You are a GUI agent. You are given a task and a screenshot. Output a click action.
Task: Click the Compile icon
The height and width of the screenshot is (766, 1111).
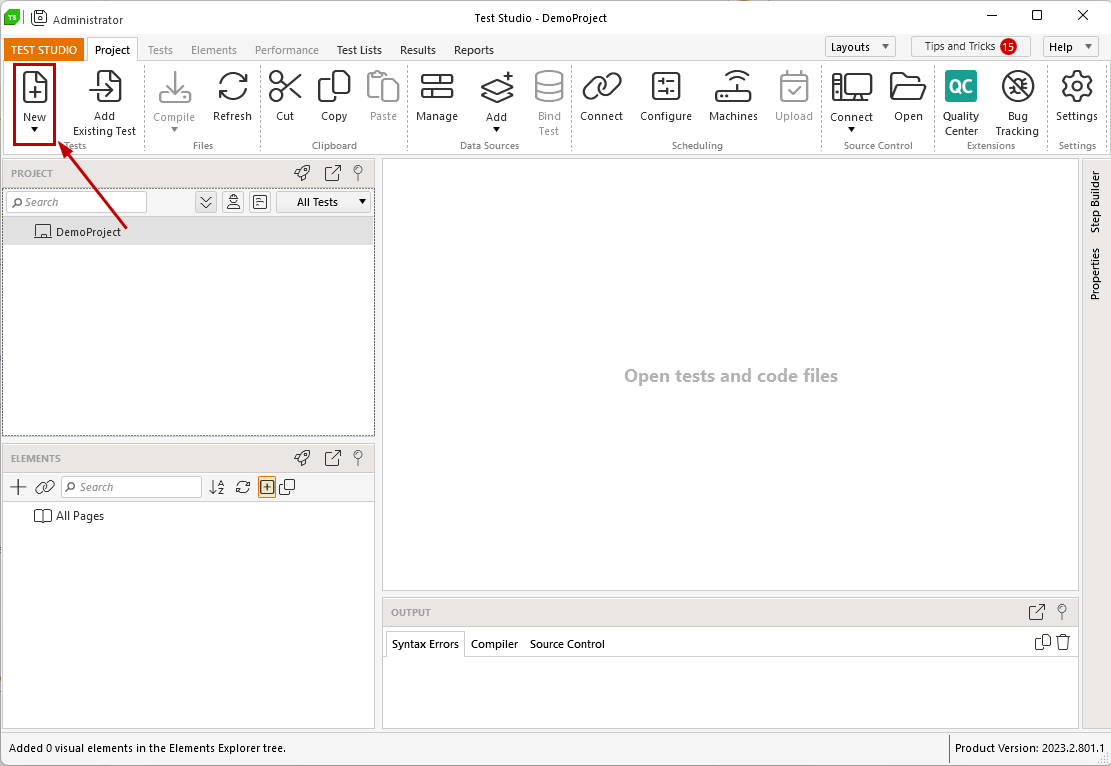174,87
